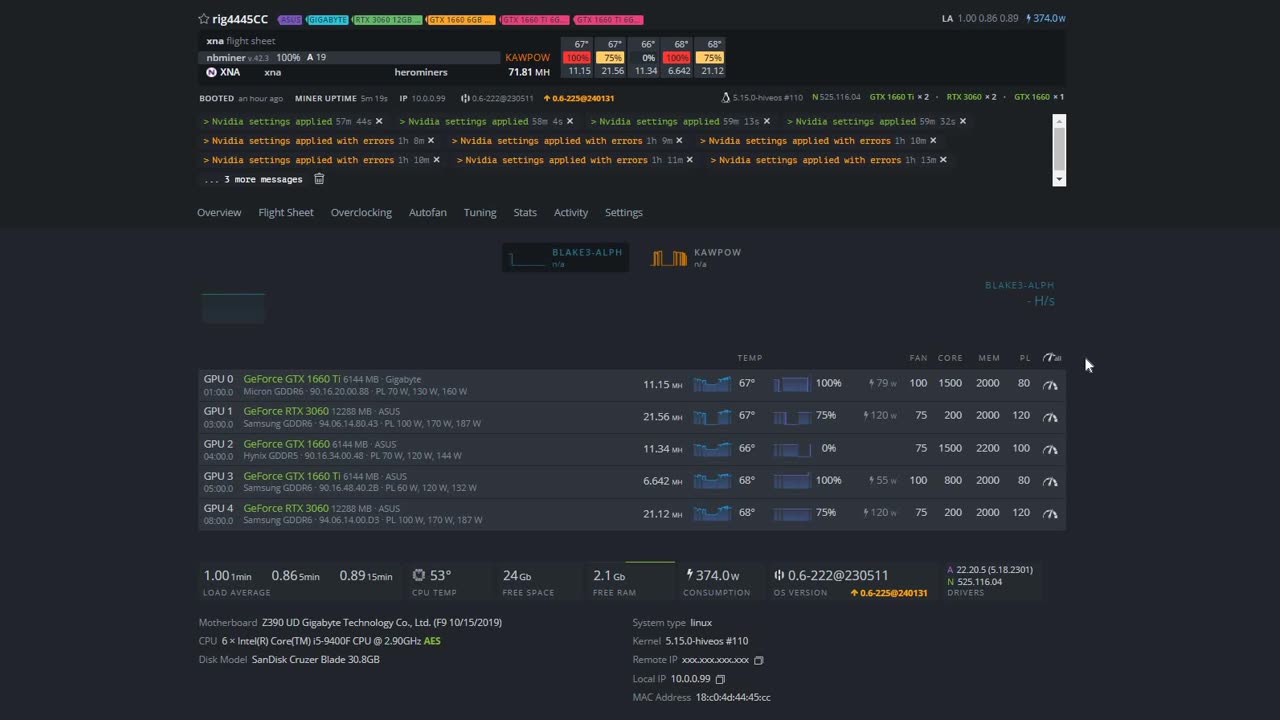Viewport: 1280px width, 720px height.
Task: Open the Overview tab
Action: pyautogui.click(x=219, y=212)
